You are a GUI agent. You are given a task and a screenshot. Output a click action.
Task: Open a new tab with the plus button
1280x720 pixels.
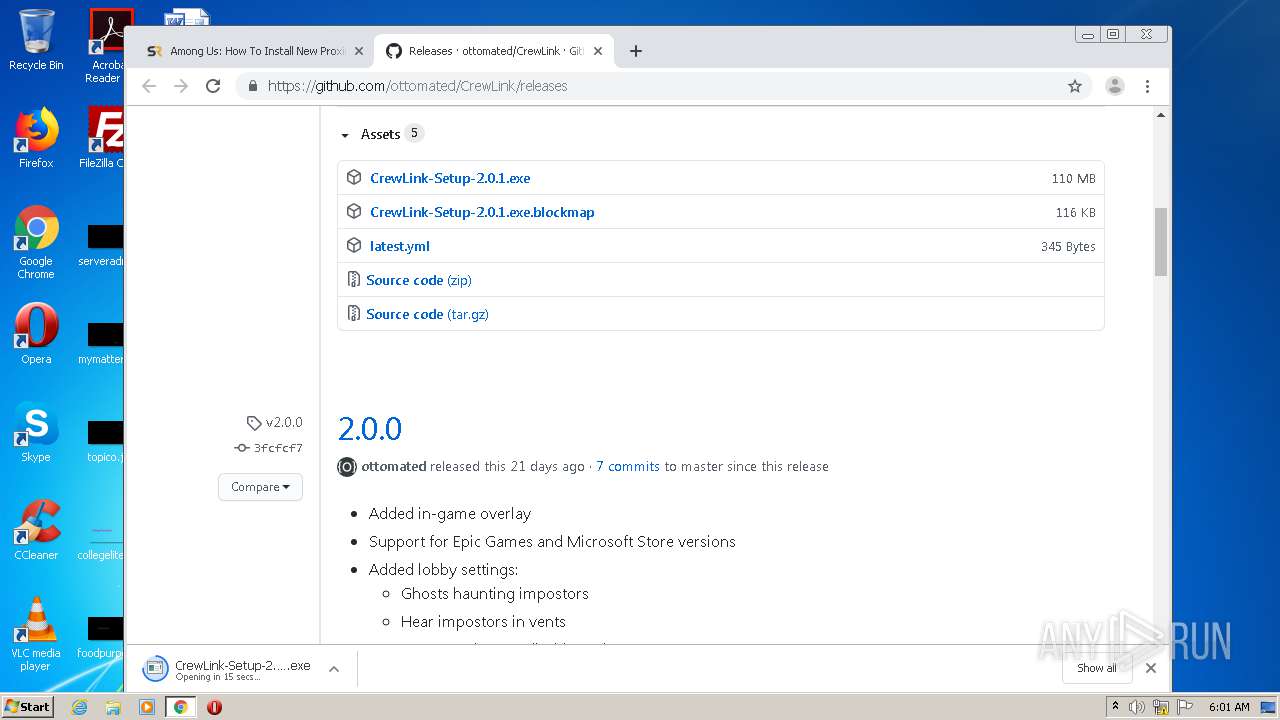point(636,51)
